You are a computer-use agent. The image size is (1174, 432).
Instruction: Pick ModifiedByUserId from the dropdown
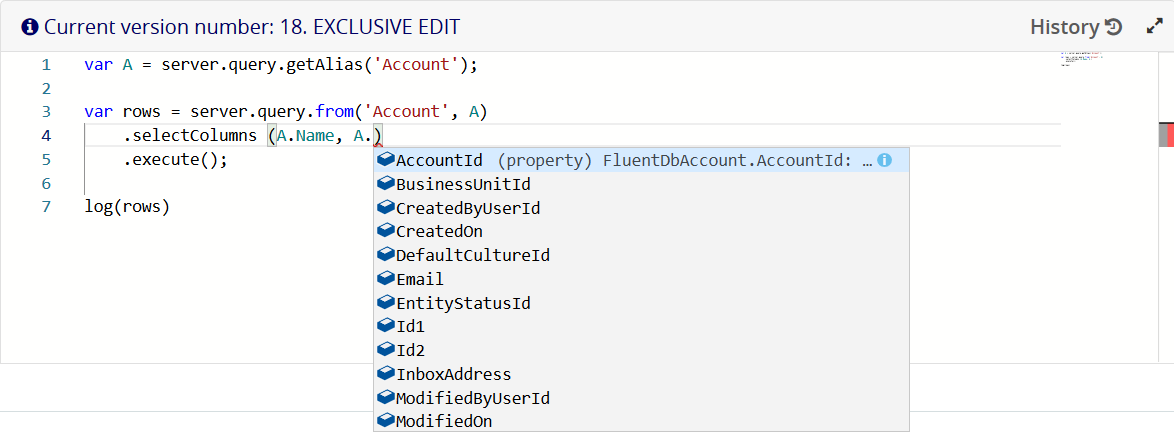click(473, 398)
